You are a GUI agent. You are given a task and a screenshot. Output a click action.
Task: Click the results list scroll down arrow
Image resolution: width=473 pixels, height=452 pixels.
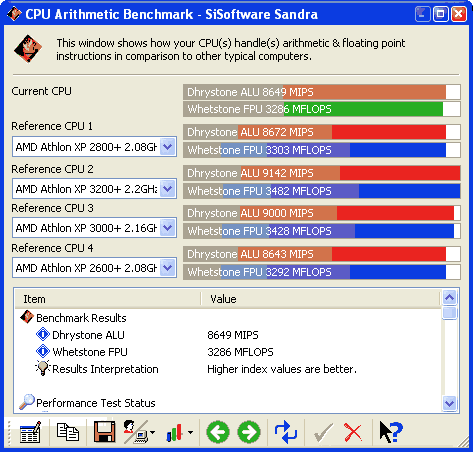pos(449,403)
